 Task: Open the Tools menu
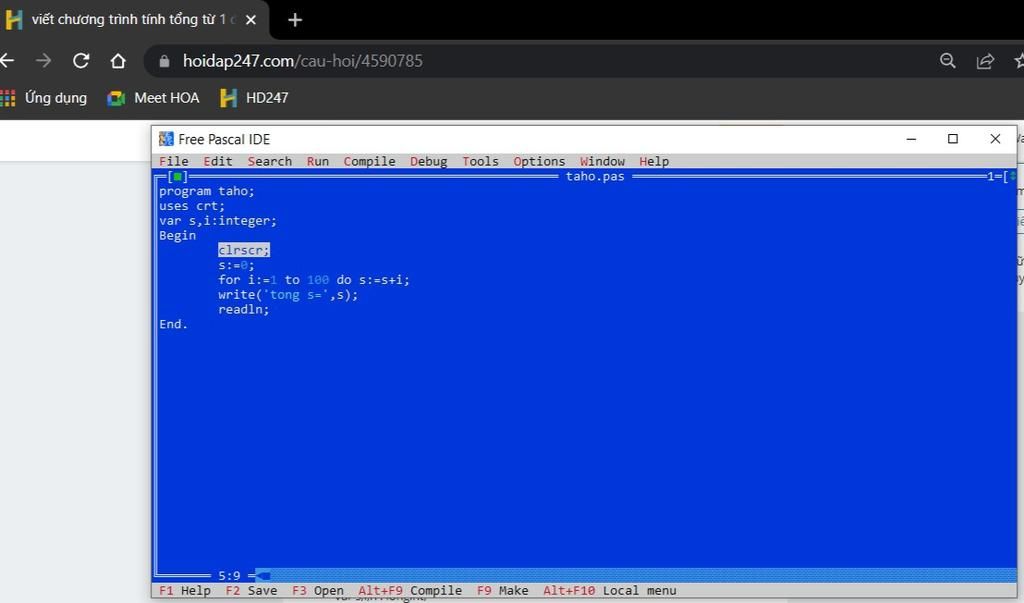(x=480, y=161)
